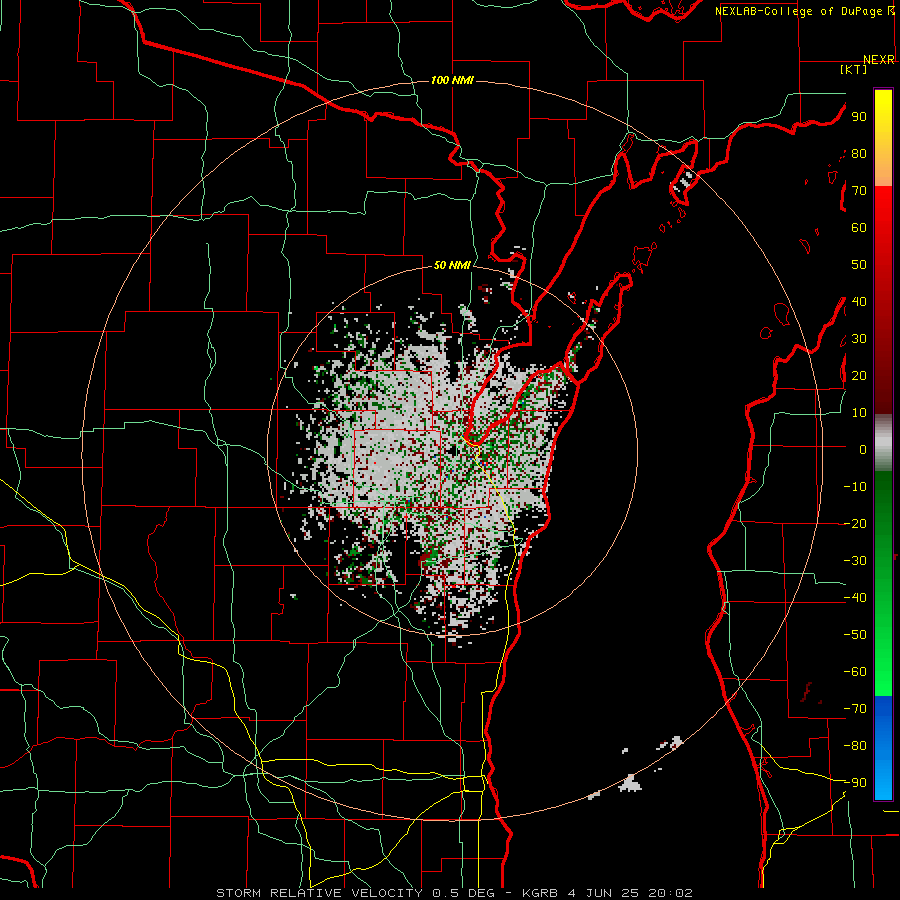Click the -10 scale label
Image resolution: width=900 pixels, height=900 pixels.
coord(855,487)
